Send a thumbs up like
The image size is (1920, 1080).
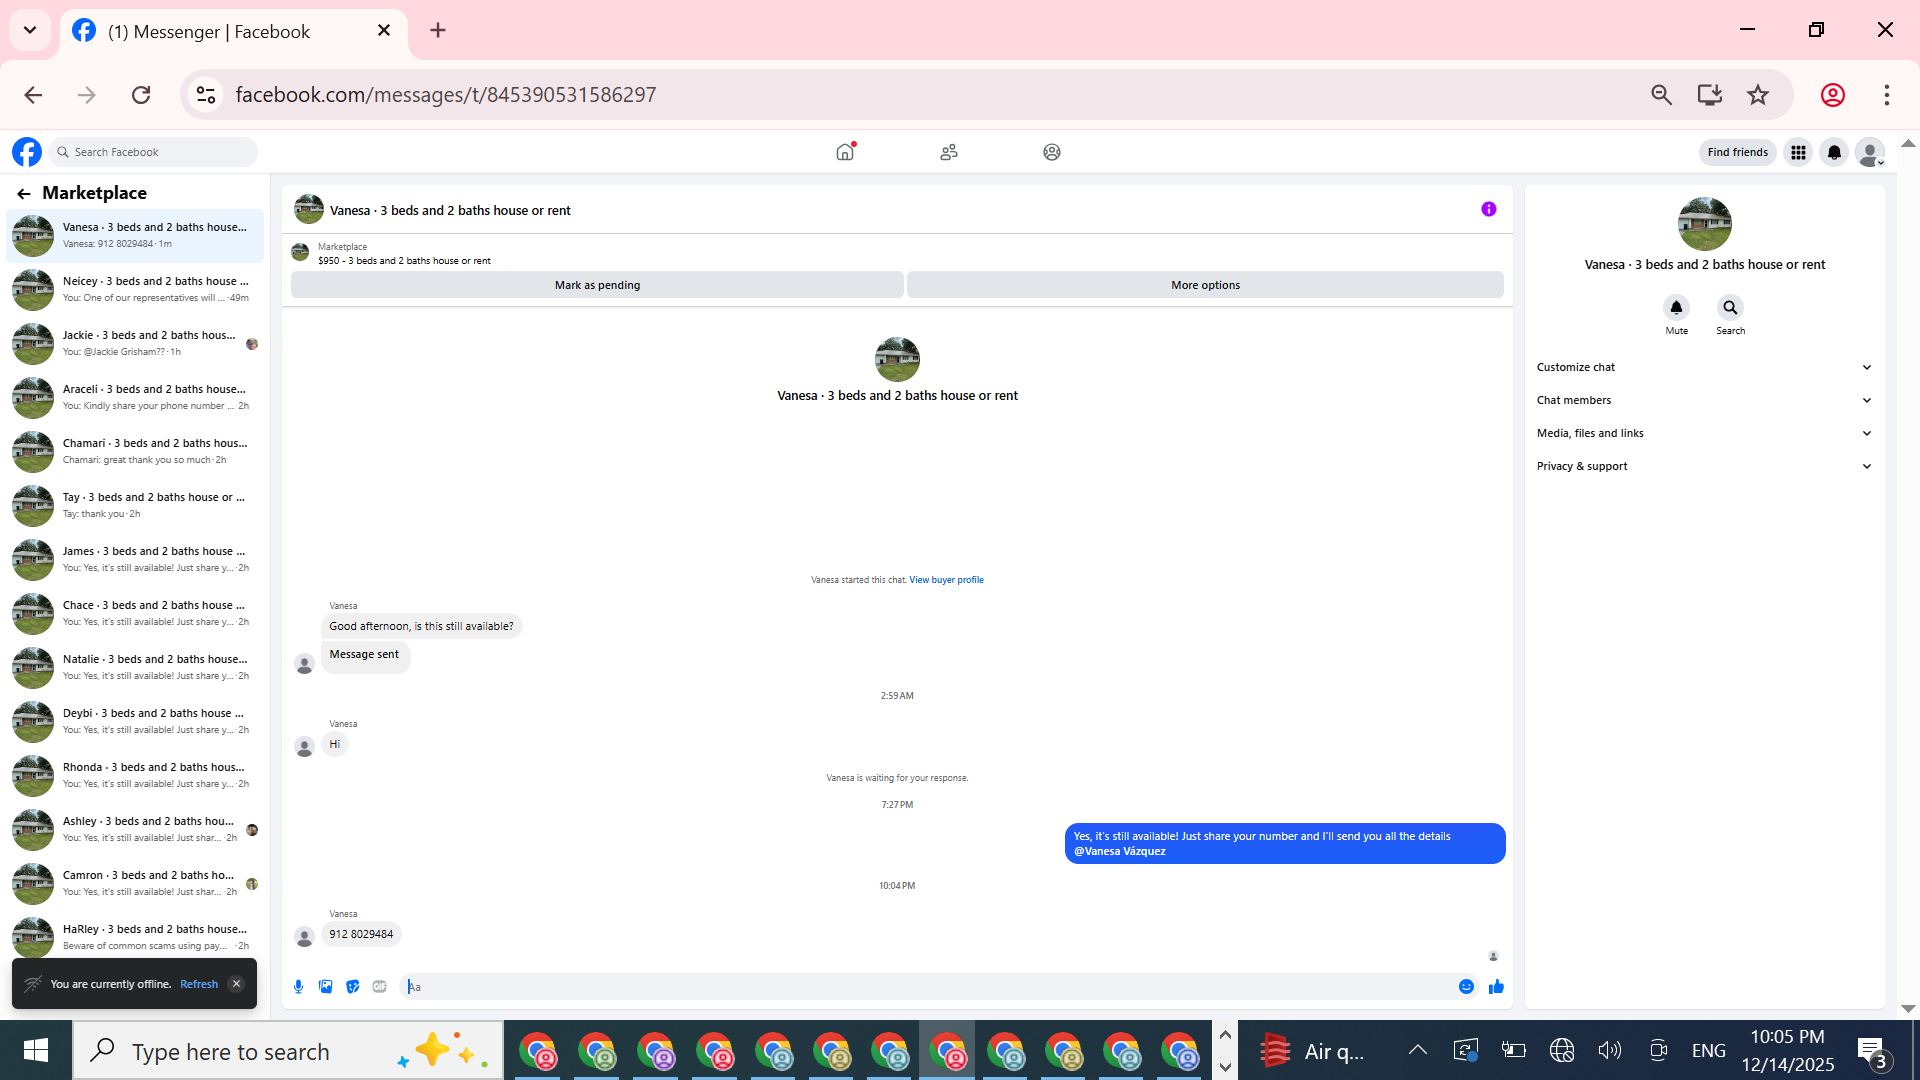[1496, 987]
